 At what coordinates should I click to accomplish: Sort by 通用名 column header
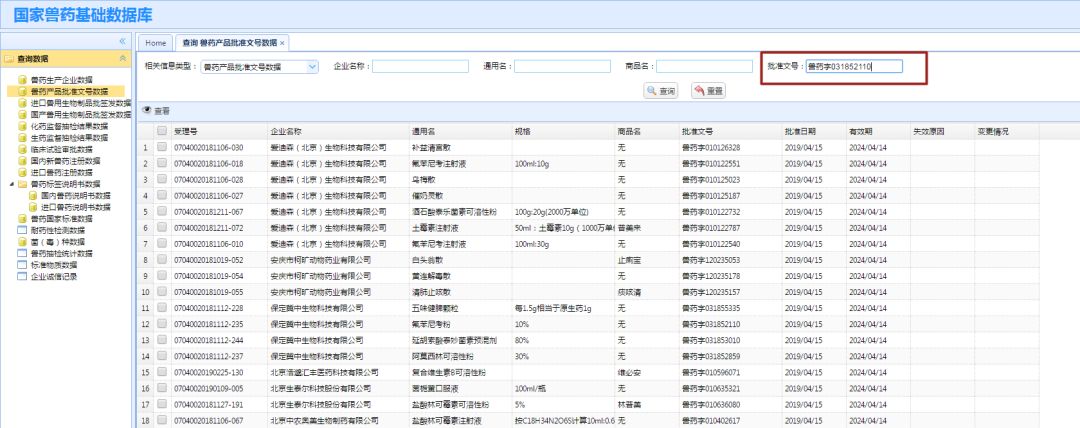459,131
